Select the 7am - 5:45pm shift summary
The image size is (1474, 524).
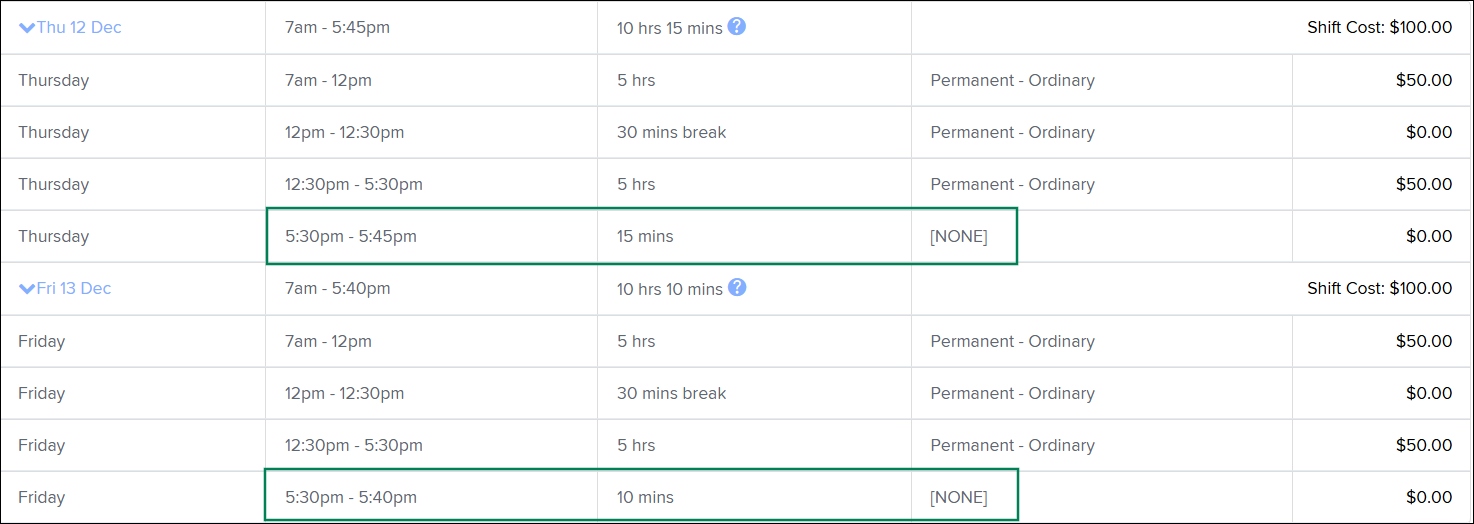(338, 28)
